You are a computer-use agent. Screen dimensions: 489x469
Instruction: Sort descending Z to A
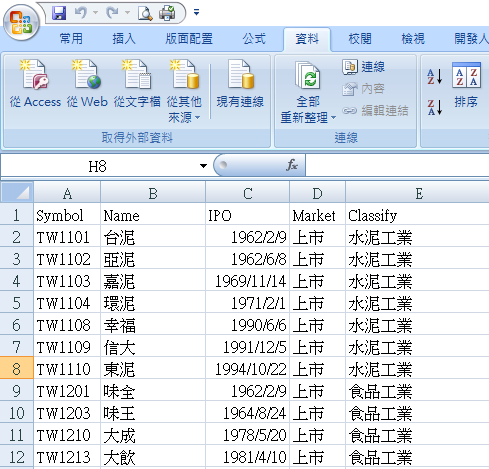click(435, 107)
